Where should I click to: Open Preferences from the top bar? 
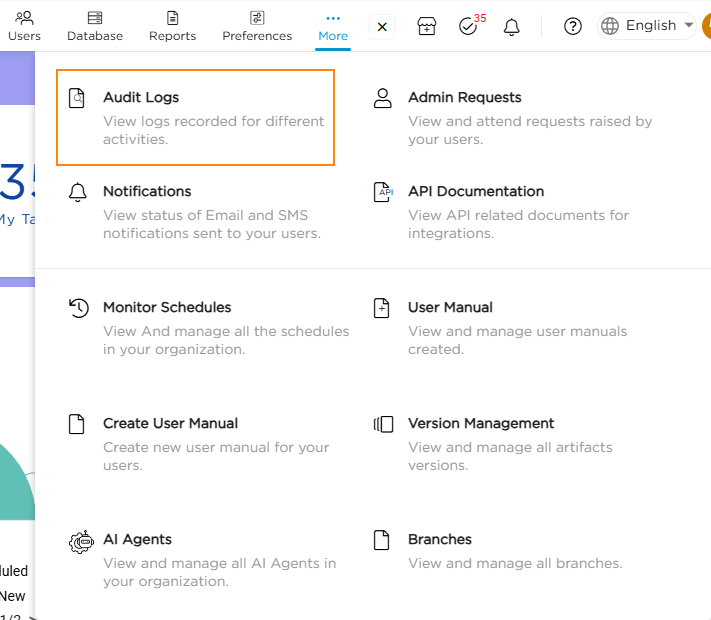coord(257,26)
